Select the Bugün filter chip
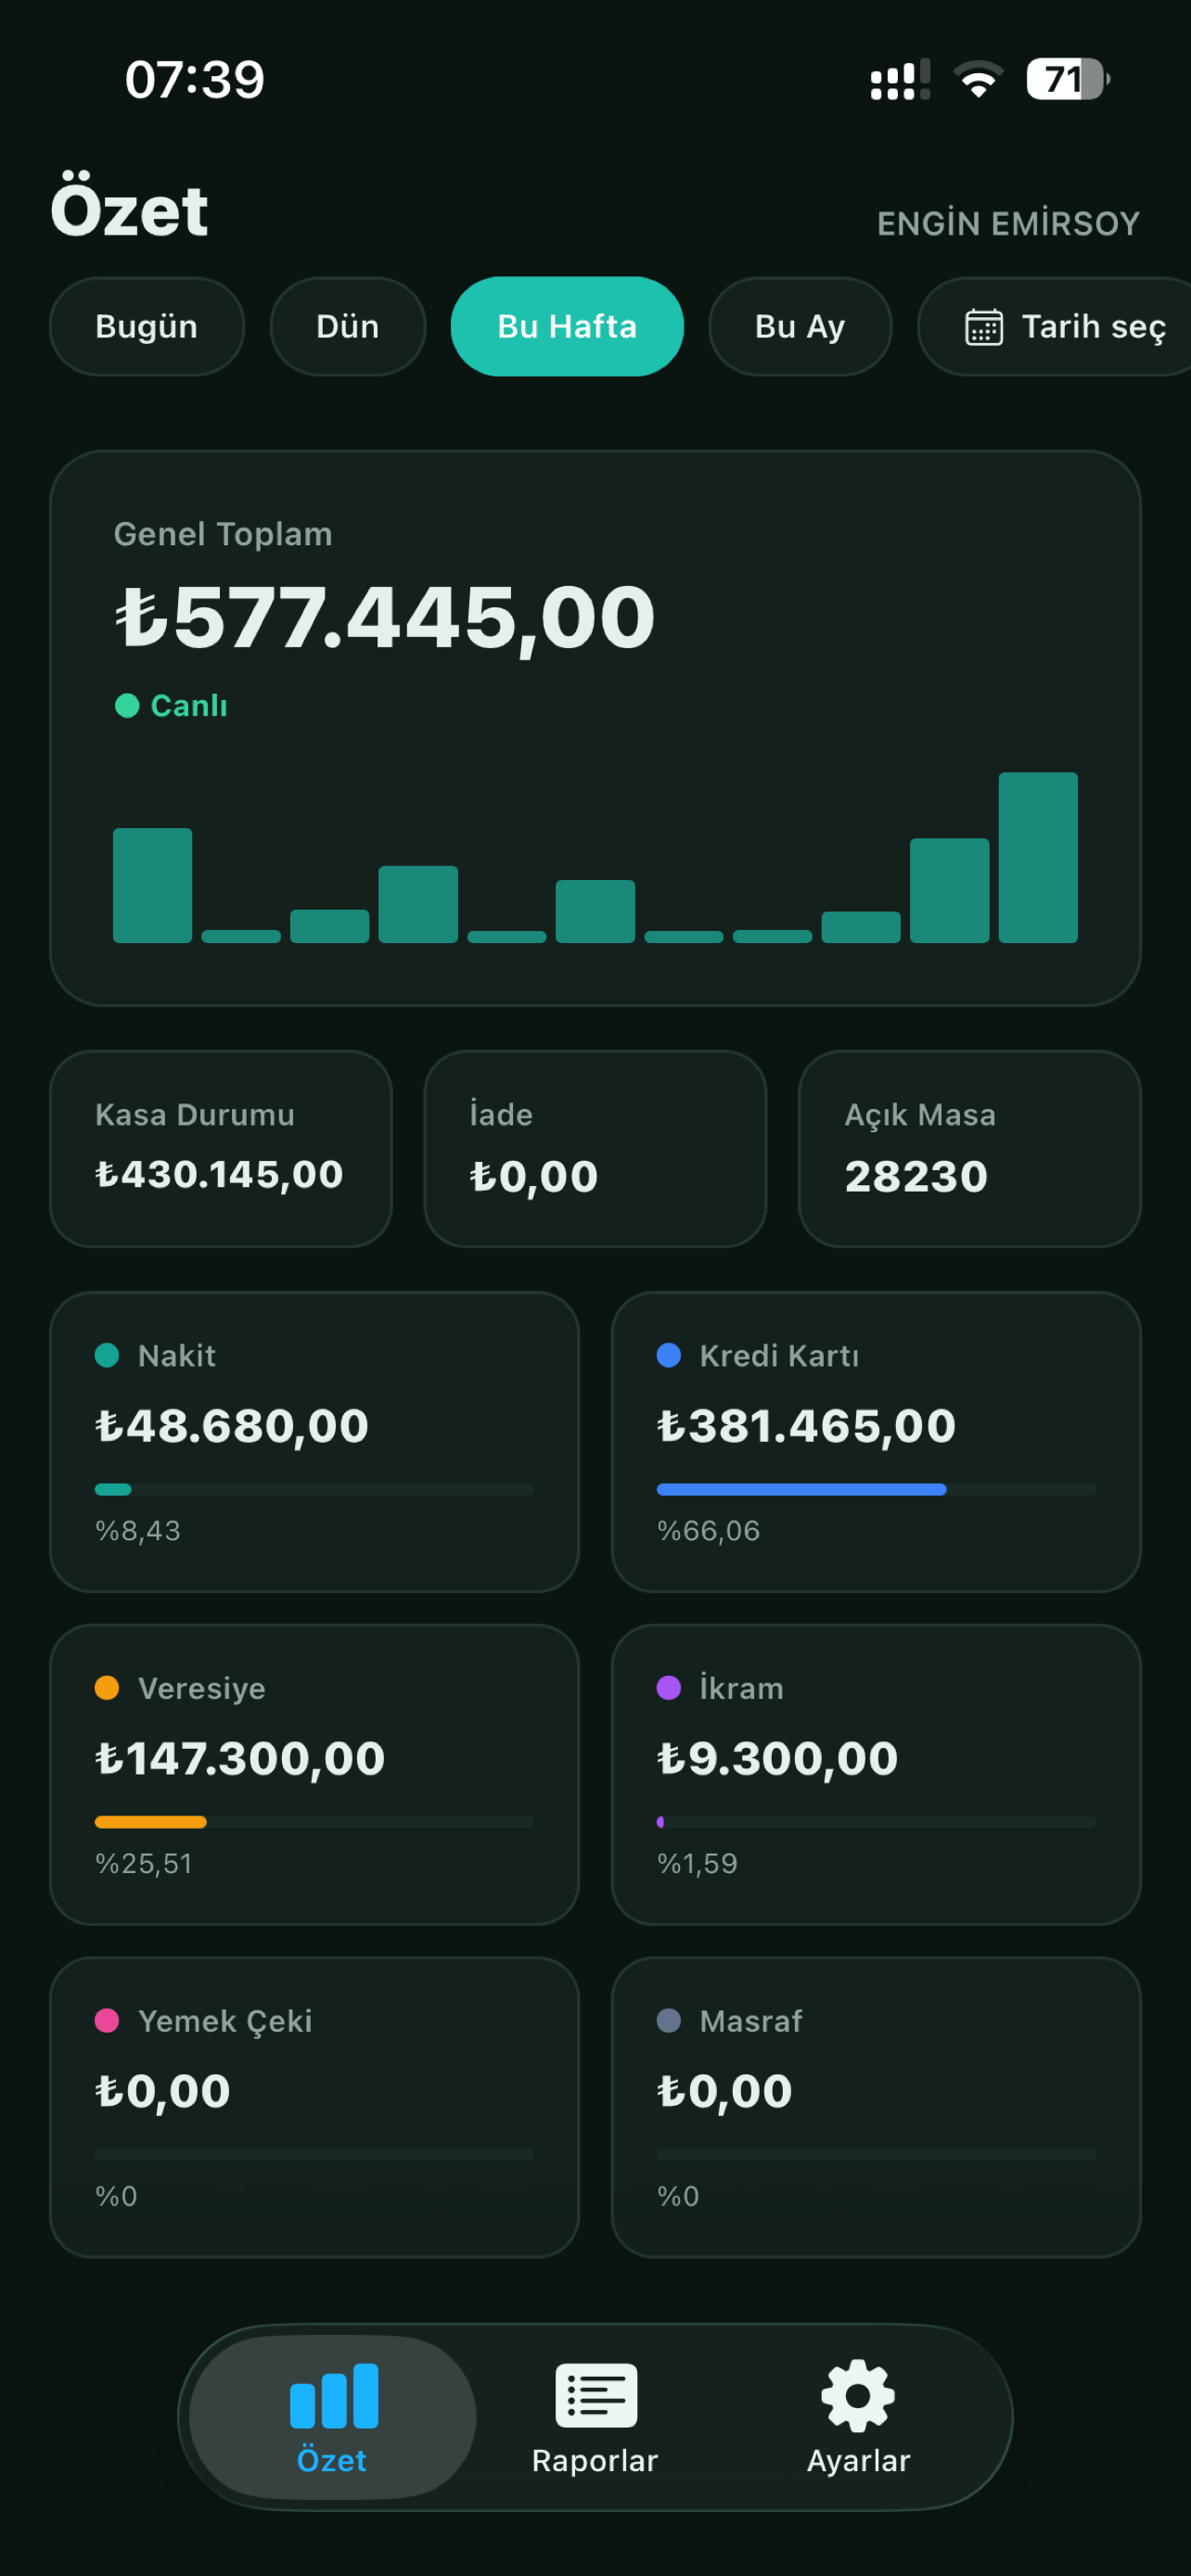 pyautogui.click(x=147, y=326)
